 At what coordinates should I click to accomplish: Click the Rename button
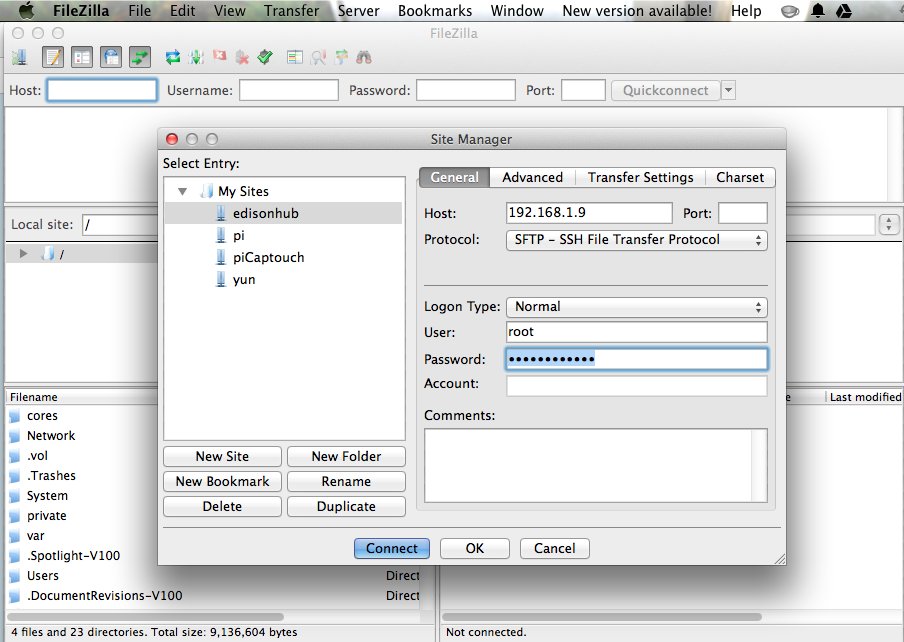(346, 482)
